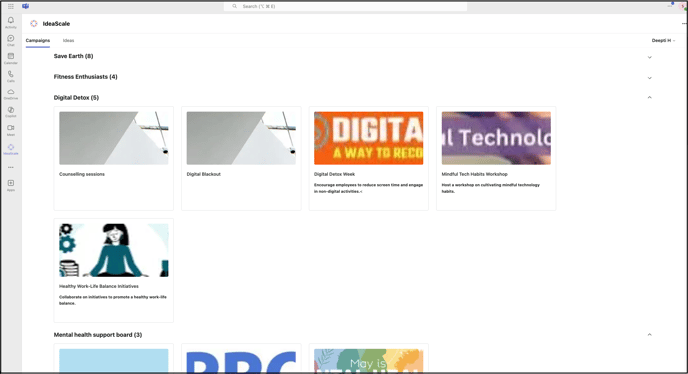Click the Host a workshop description text

coord(491,188)
